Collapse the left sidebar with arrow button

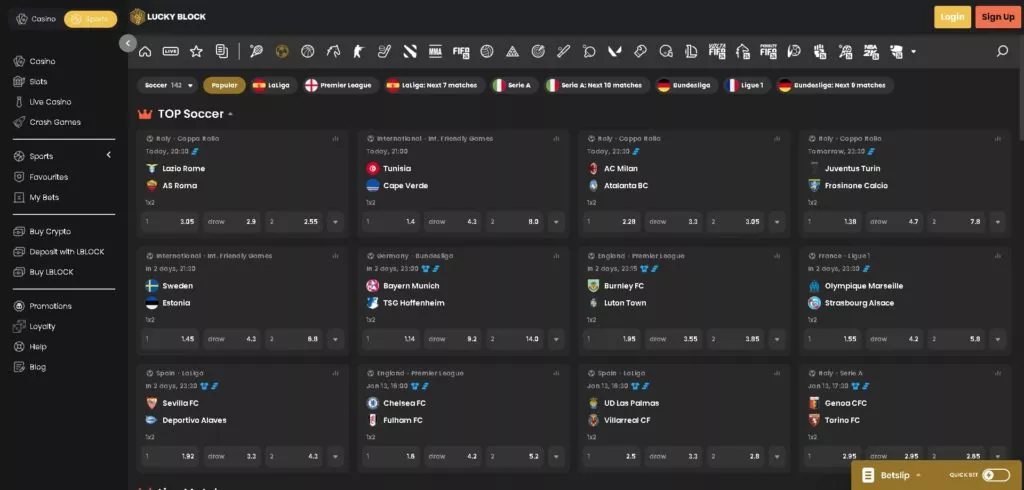click(x=127, y=43)
